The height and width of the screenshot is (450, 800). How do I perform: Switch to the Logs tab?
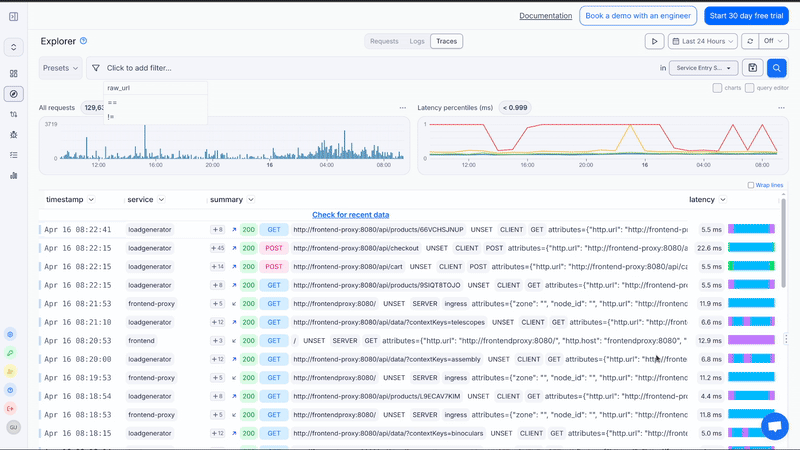click(x=417, y=41)
